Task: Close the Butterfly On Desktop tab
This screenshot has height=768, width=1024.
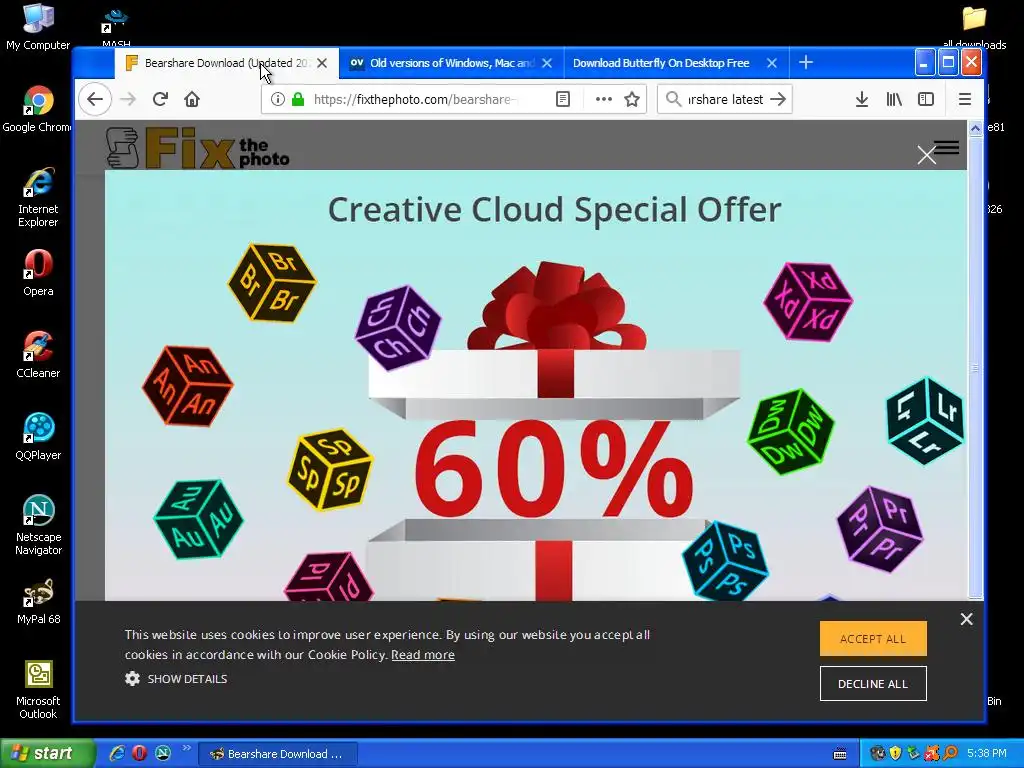Action: pyautogui.click(x=772, y=63)
